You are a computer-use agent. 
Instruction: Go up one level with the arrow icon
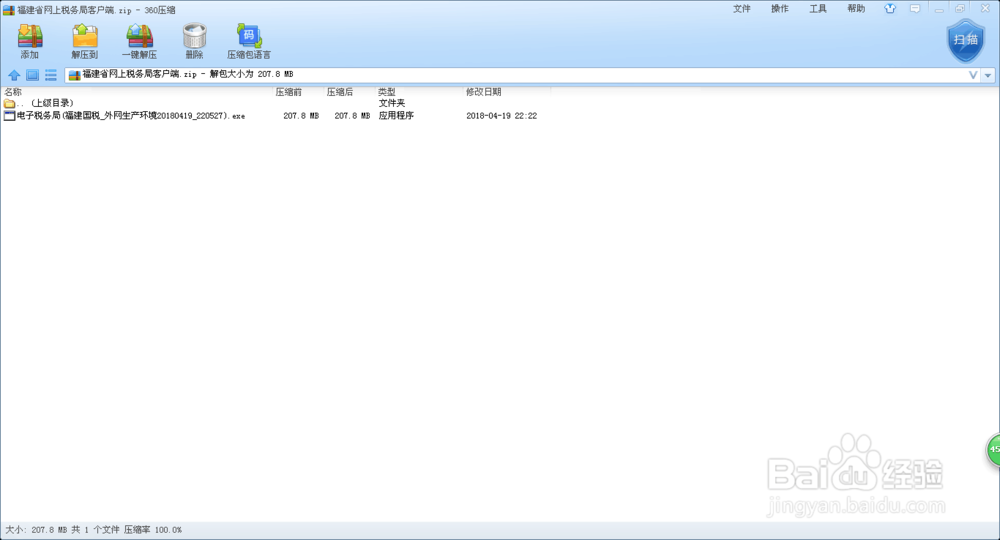(x=14, y=75)
